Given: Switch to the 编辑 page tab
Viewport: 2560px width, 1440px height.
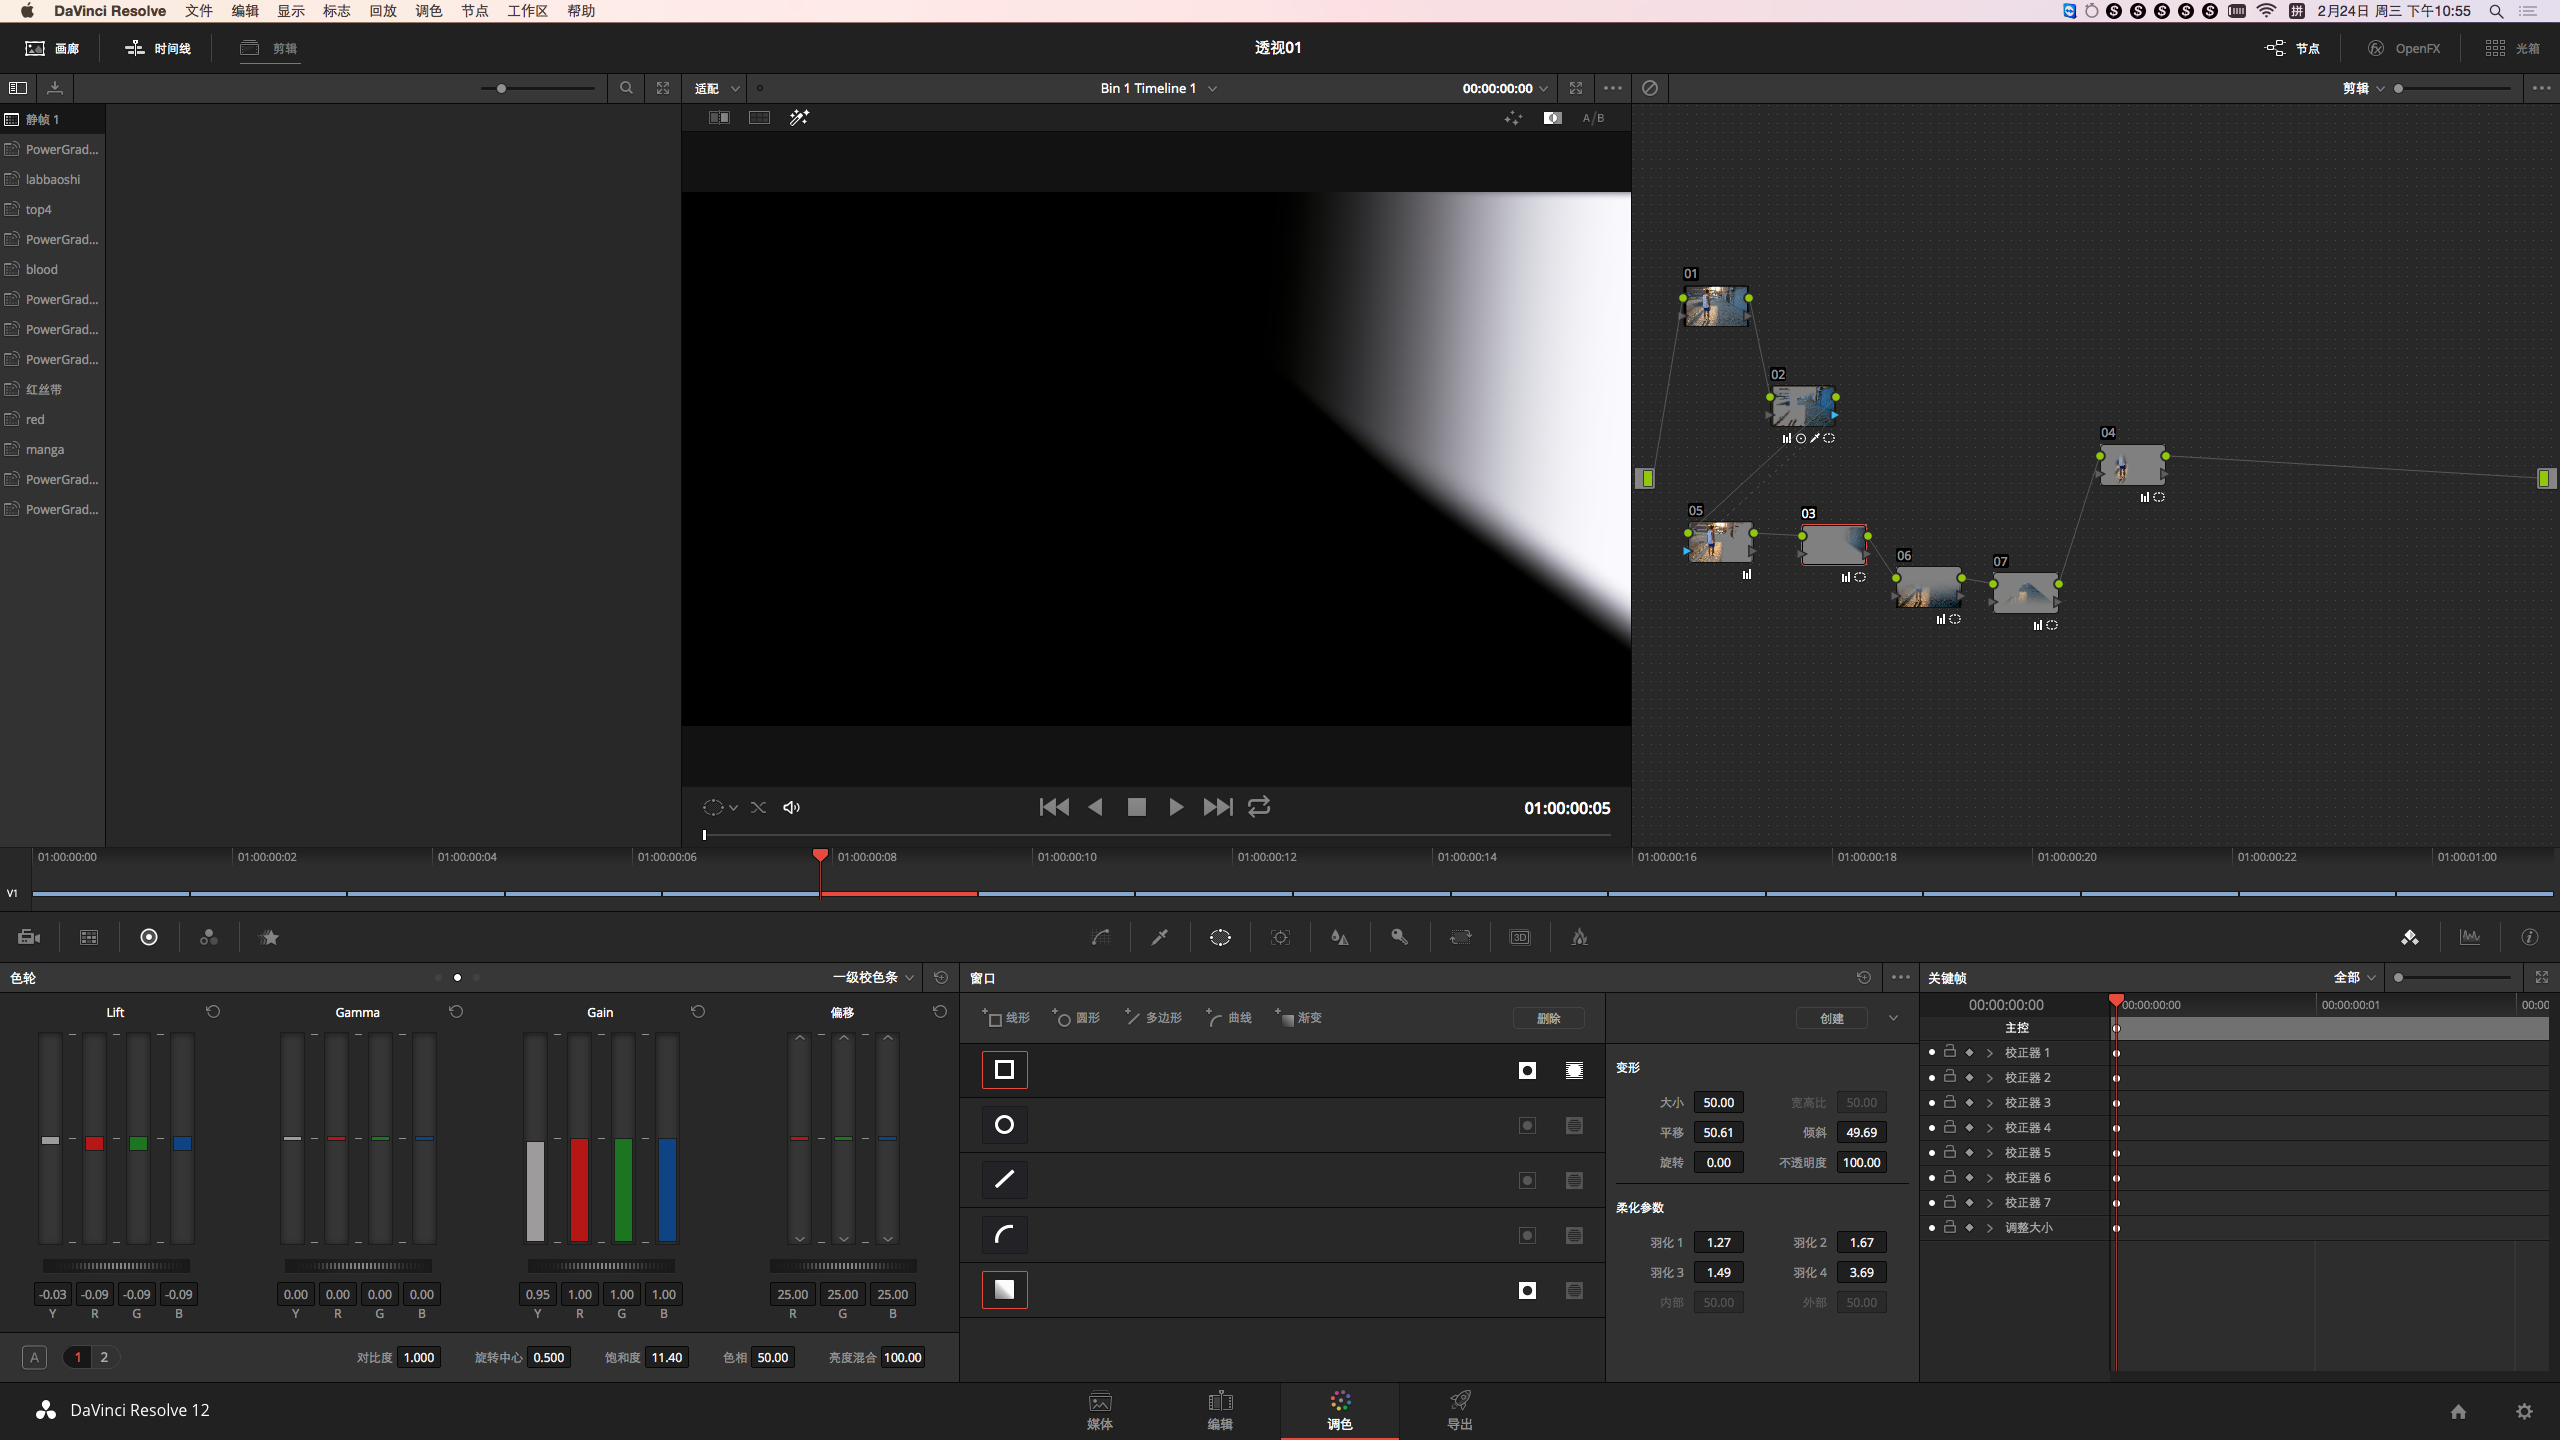Looking at the screenshot, I should pyautogui.click(x=1220, y=1410).
